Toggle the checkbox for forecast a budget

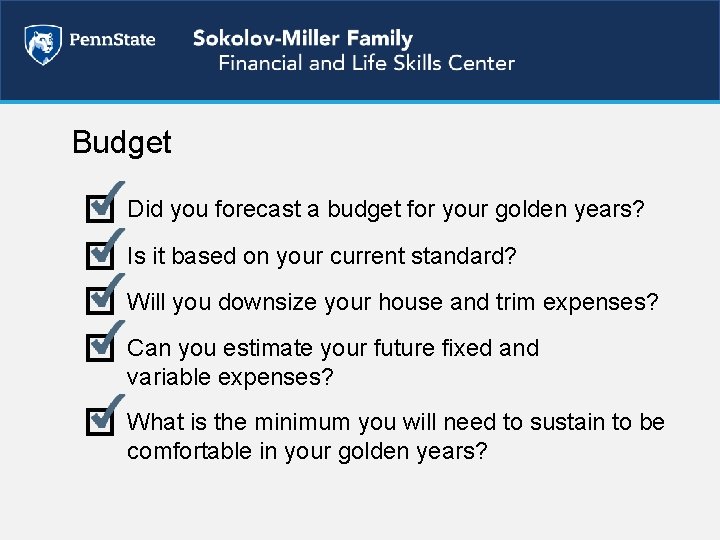[x=99, y=209]
